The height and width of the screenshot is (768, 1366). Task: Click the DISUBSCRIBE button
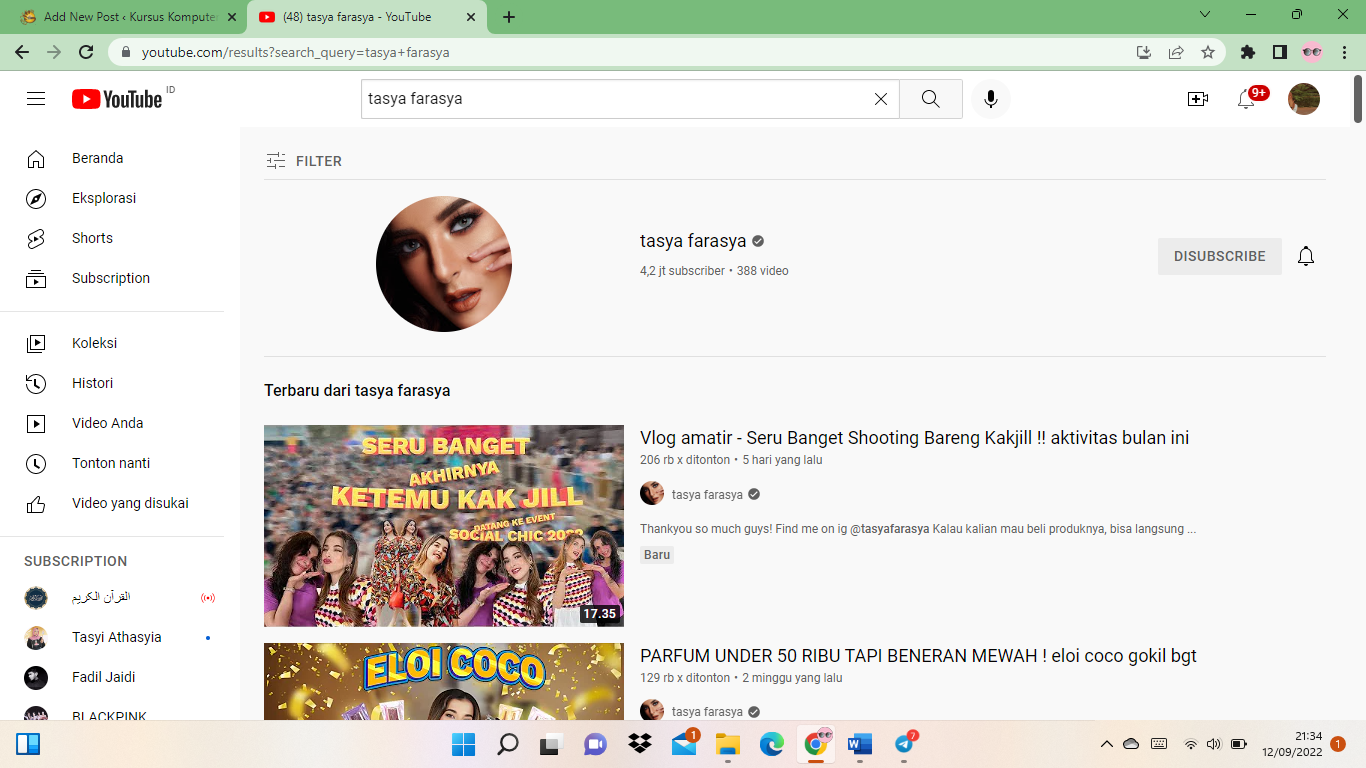click(x=1220, y=256)
